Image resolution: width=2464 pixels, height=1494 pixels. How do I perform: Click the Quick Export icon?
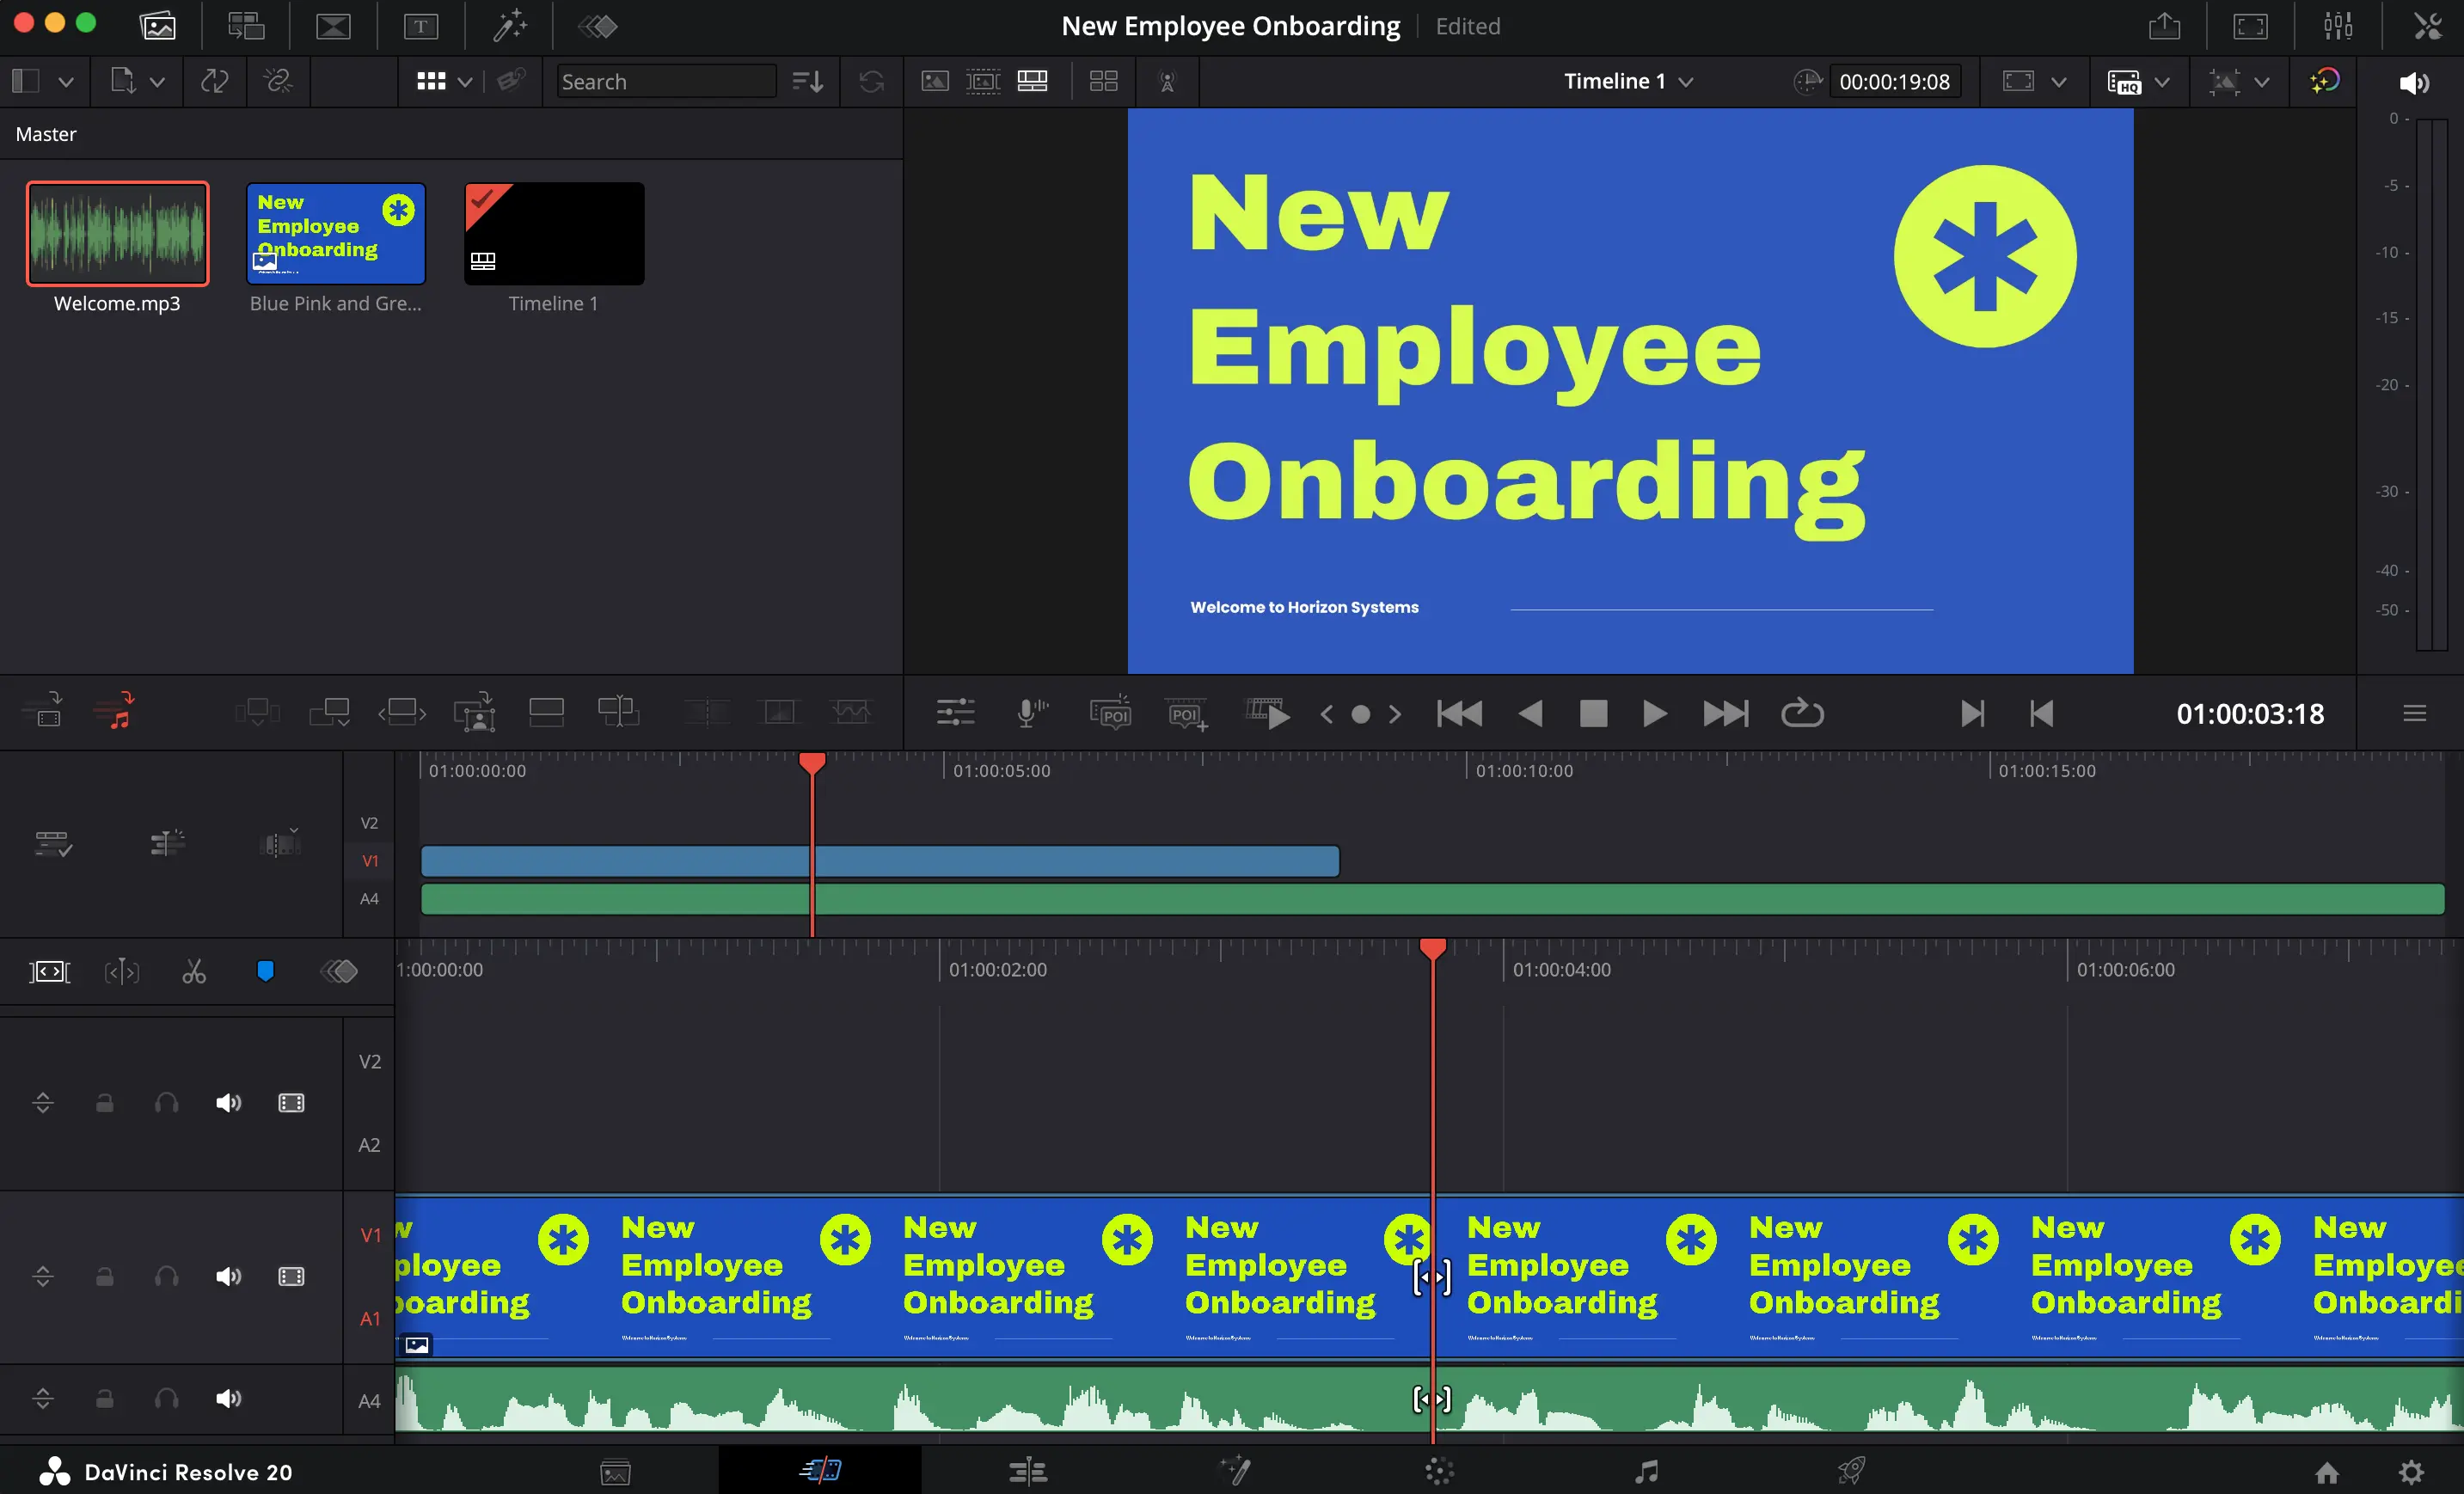2164,26
